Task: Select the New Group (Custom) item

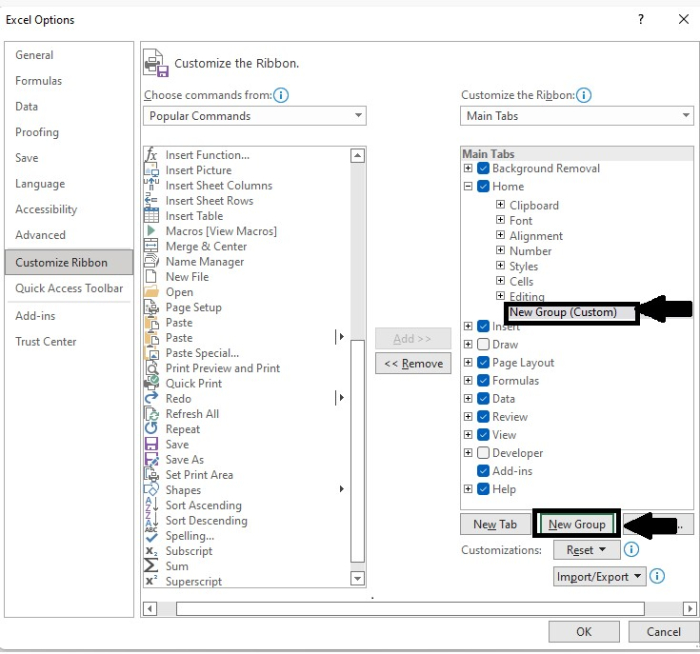Action: (x=563, y=312)
